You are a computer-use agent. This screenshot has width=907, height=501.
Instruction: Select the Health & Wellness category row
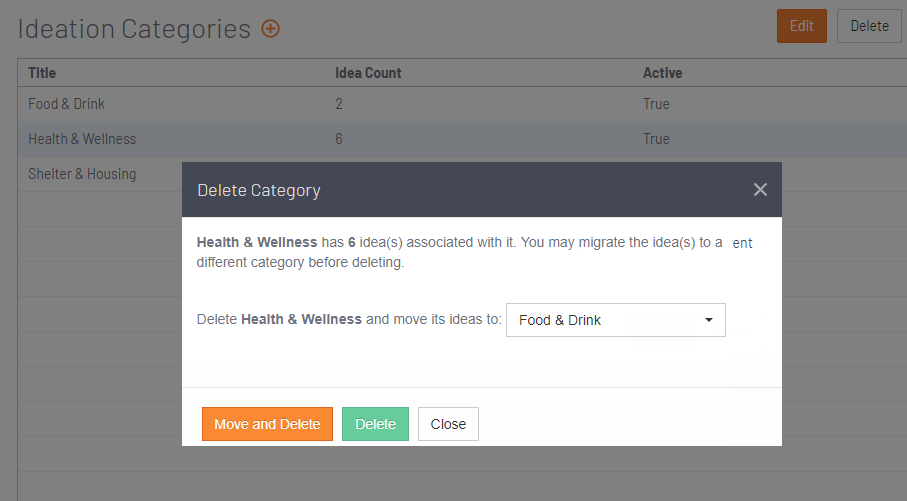tap(462, 139)
